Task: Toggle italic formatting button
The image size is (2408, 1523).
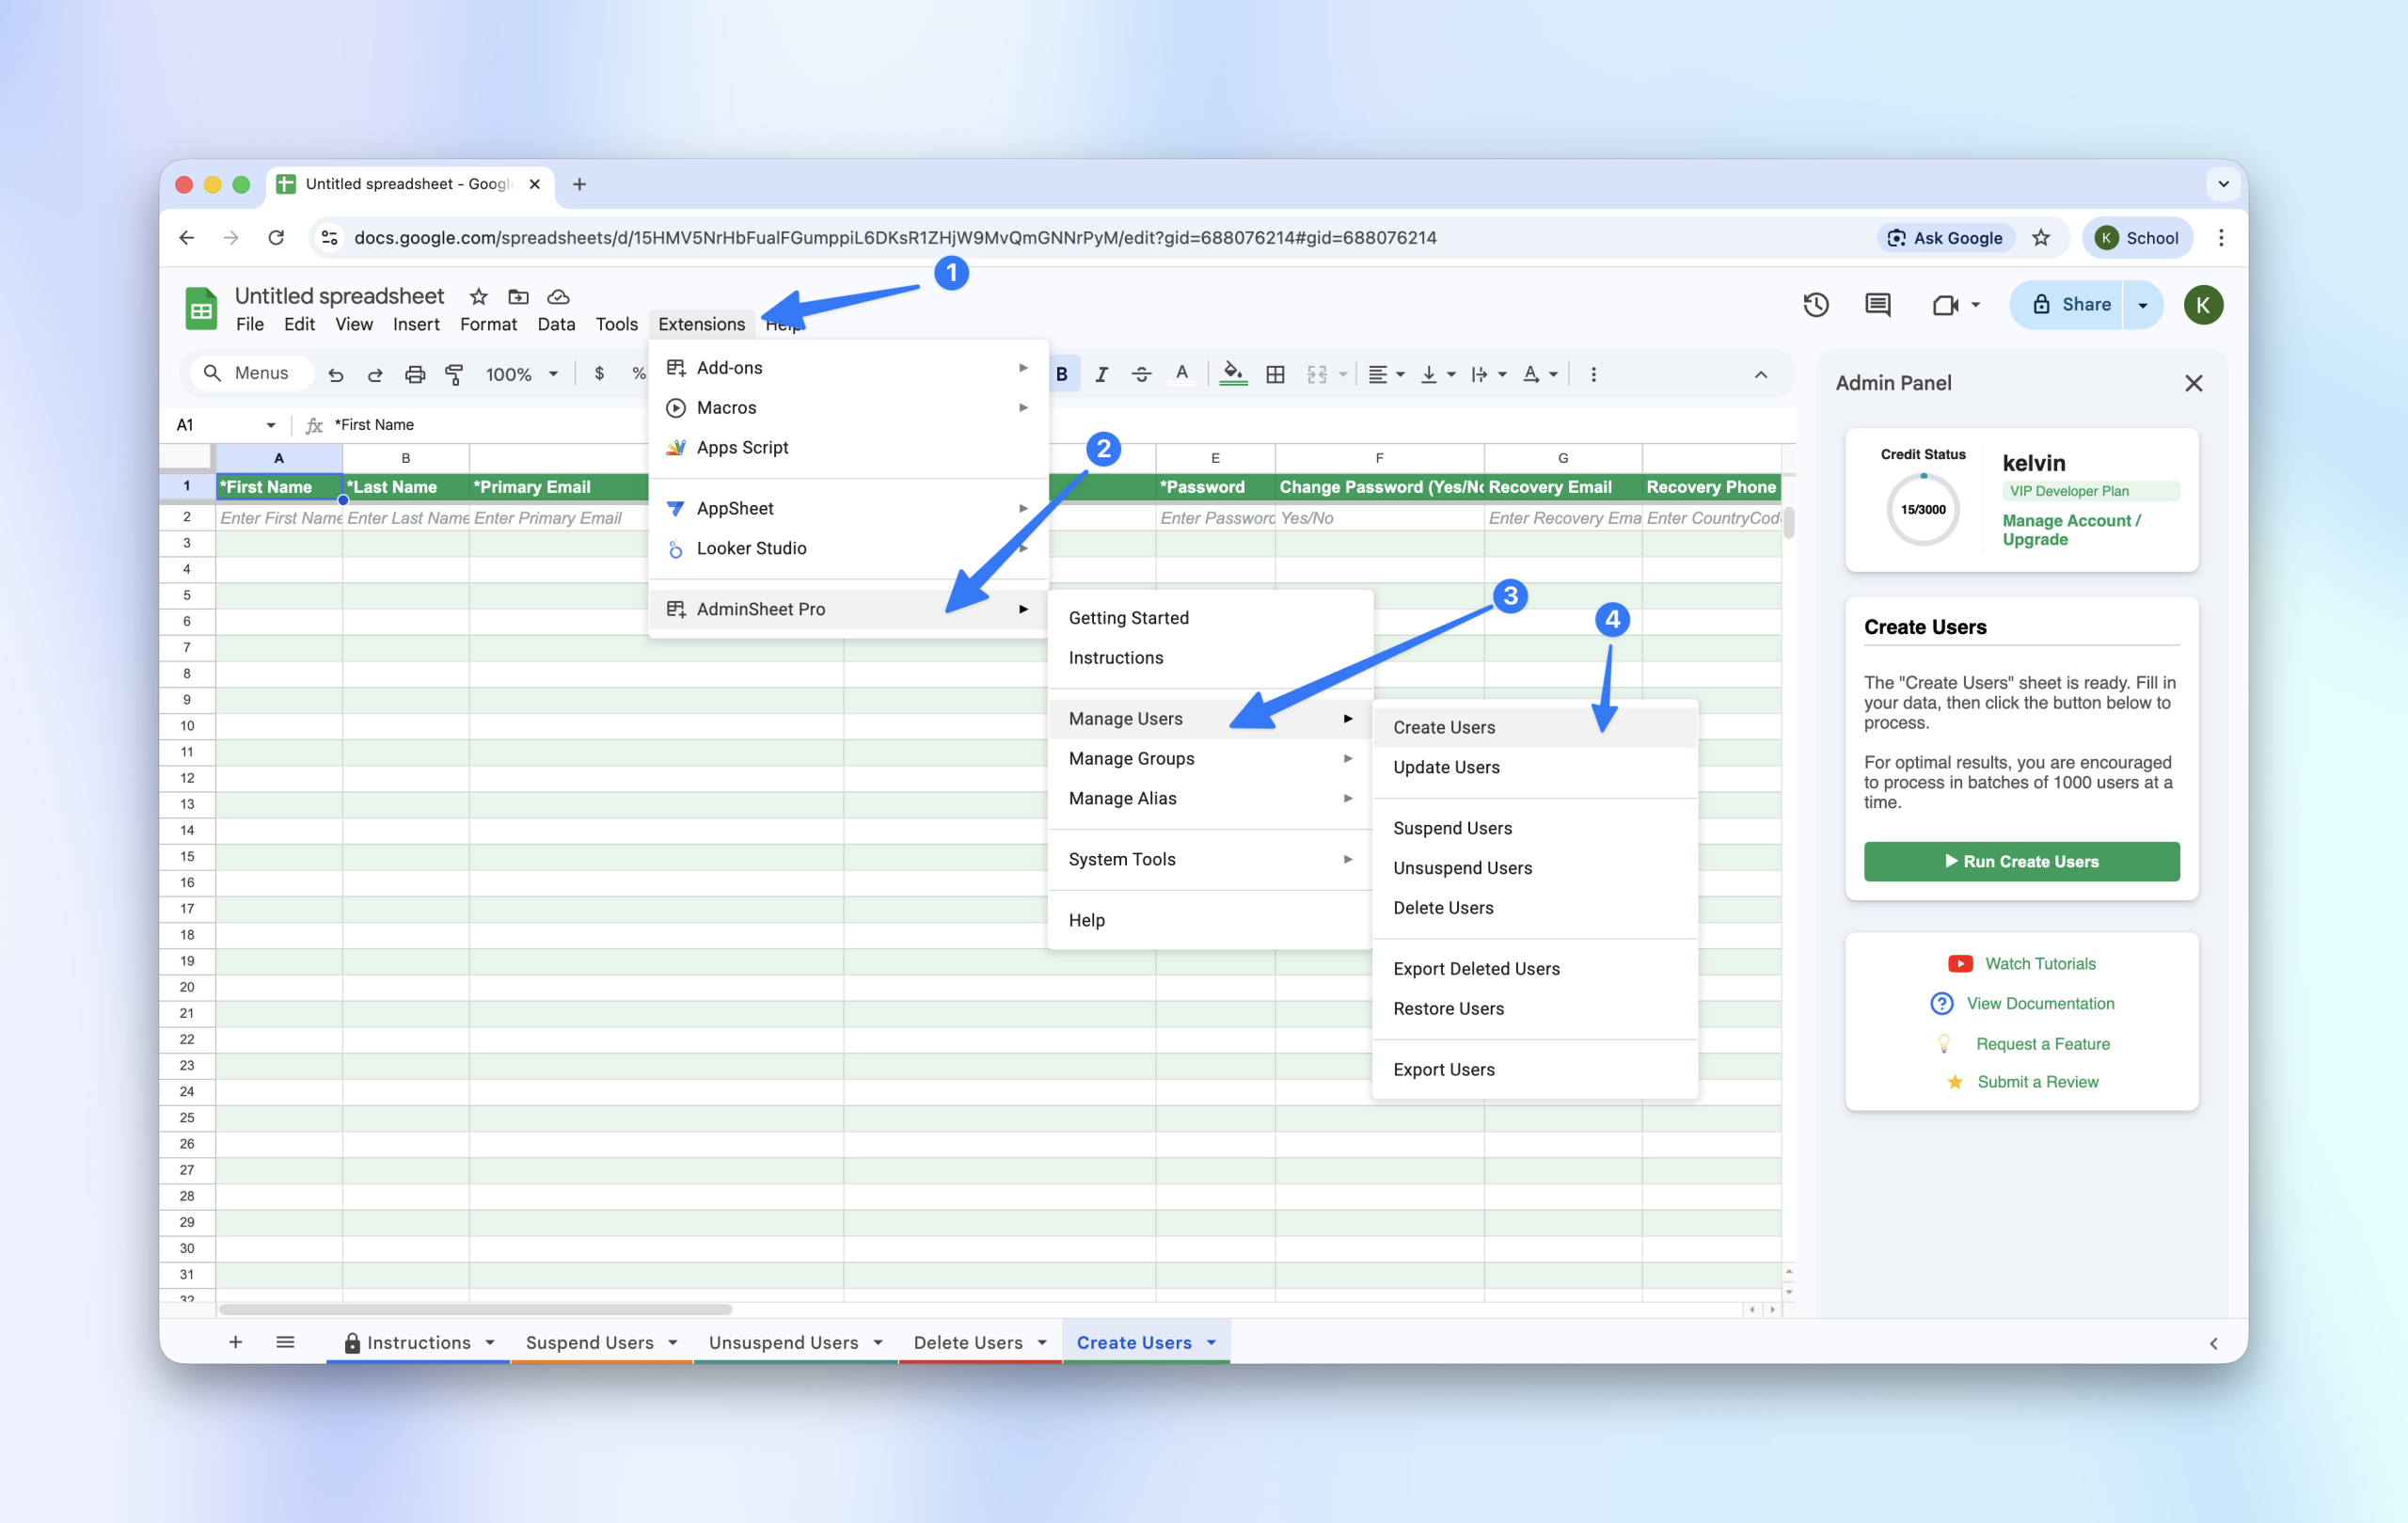Action: [1101, 374]
